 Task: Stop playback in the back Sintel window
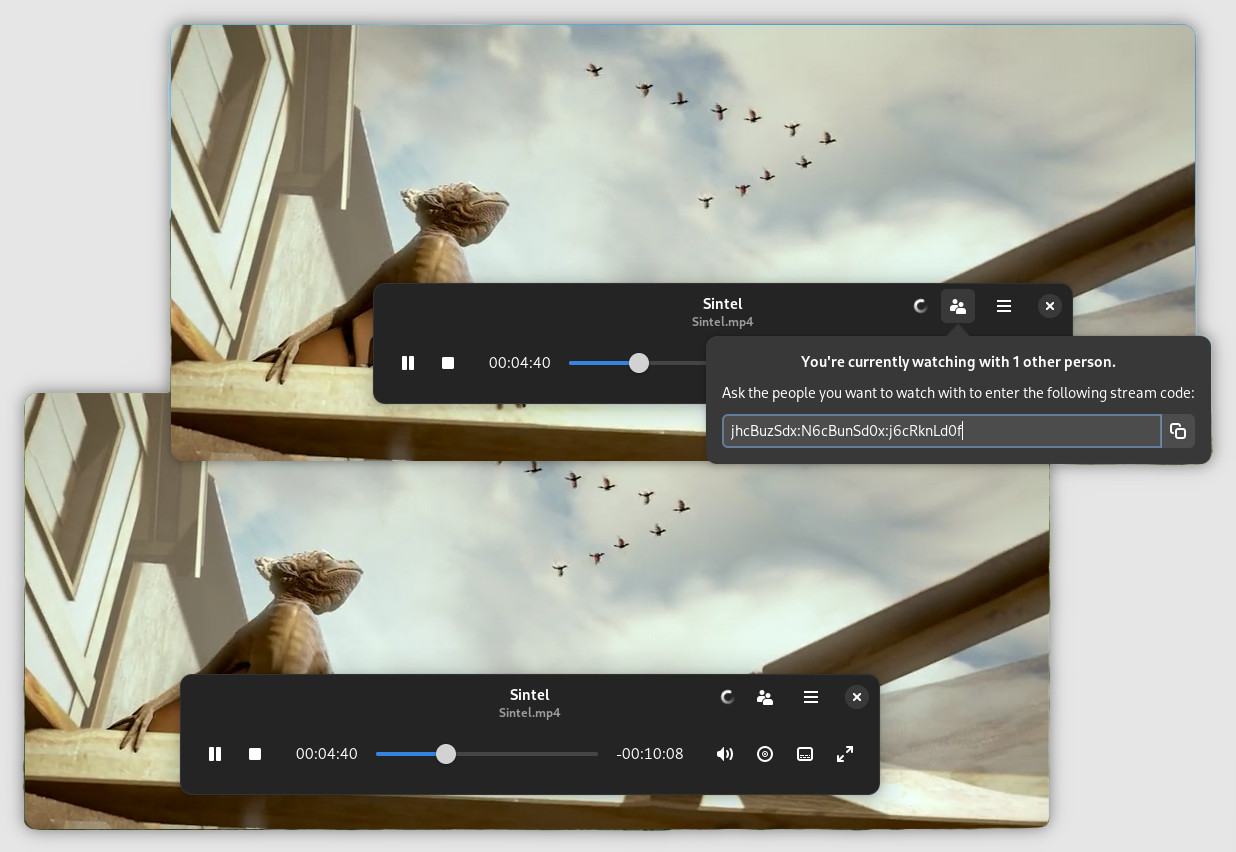[448, 363]
